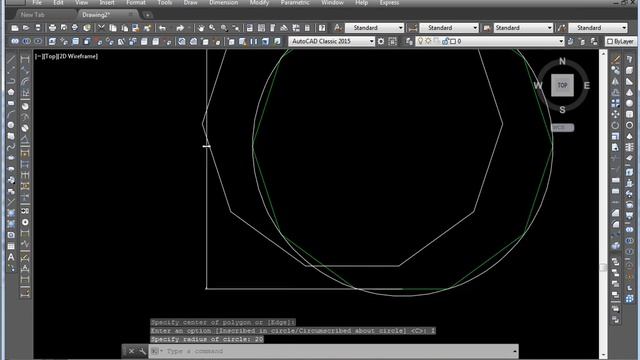The height and width of the screenshot is (360, 640).
Task: Open the Format menu
Action: tap(136, 2)
